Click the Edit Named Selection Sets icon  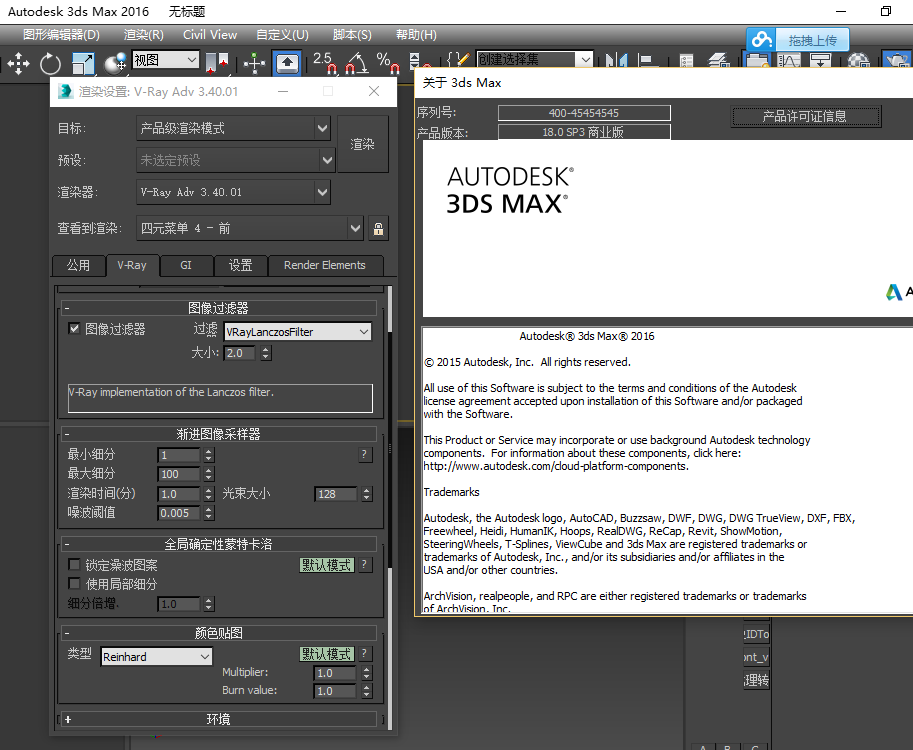coord(459,59)
